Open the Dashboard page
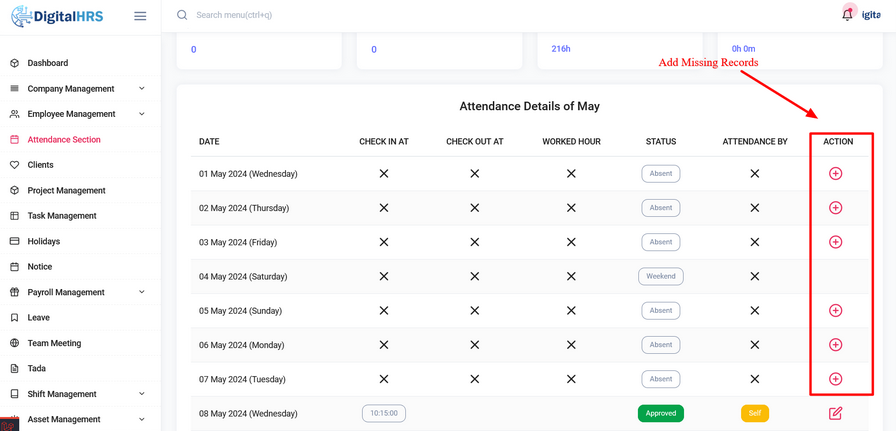The image size is (896, 431). 48,63
